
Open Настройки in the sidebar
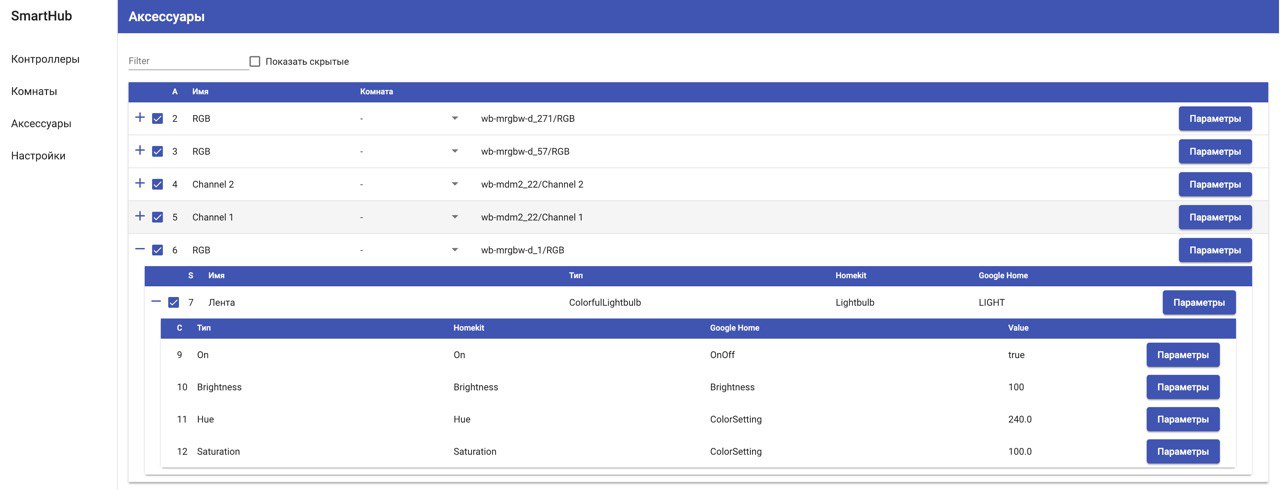pyautogui.click(x=38, y=156)
